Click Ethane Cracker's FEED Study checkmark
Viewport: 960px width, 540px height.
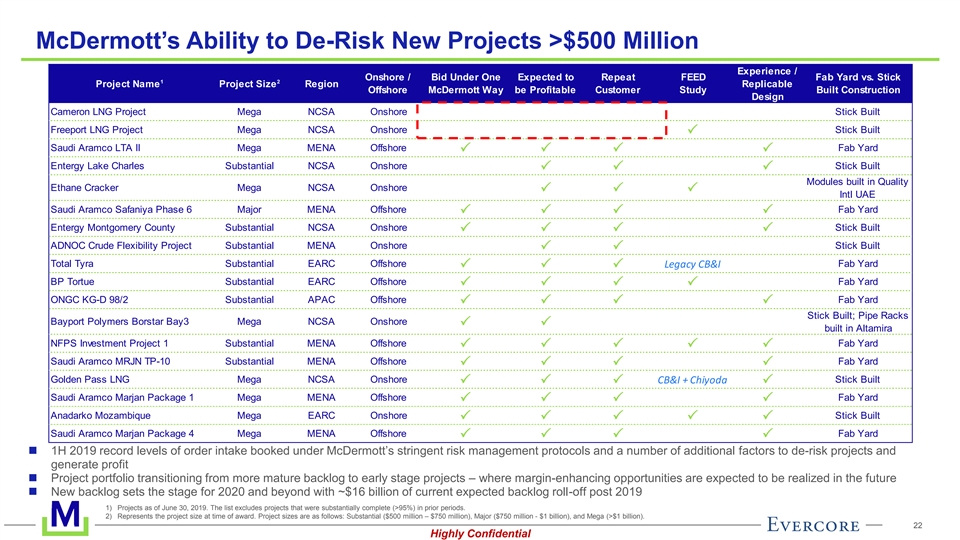coord(692,186)
